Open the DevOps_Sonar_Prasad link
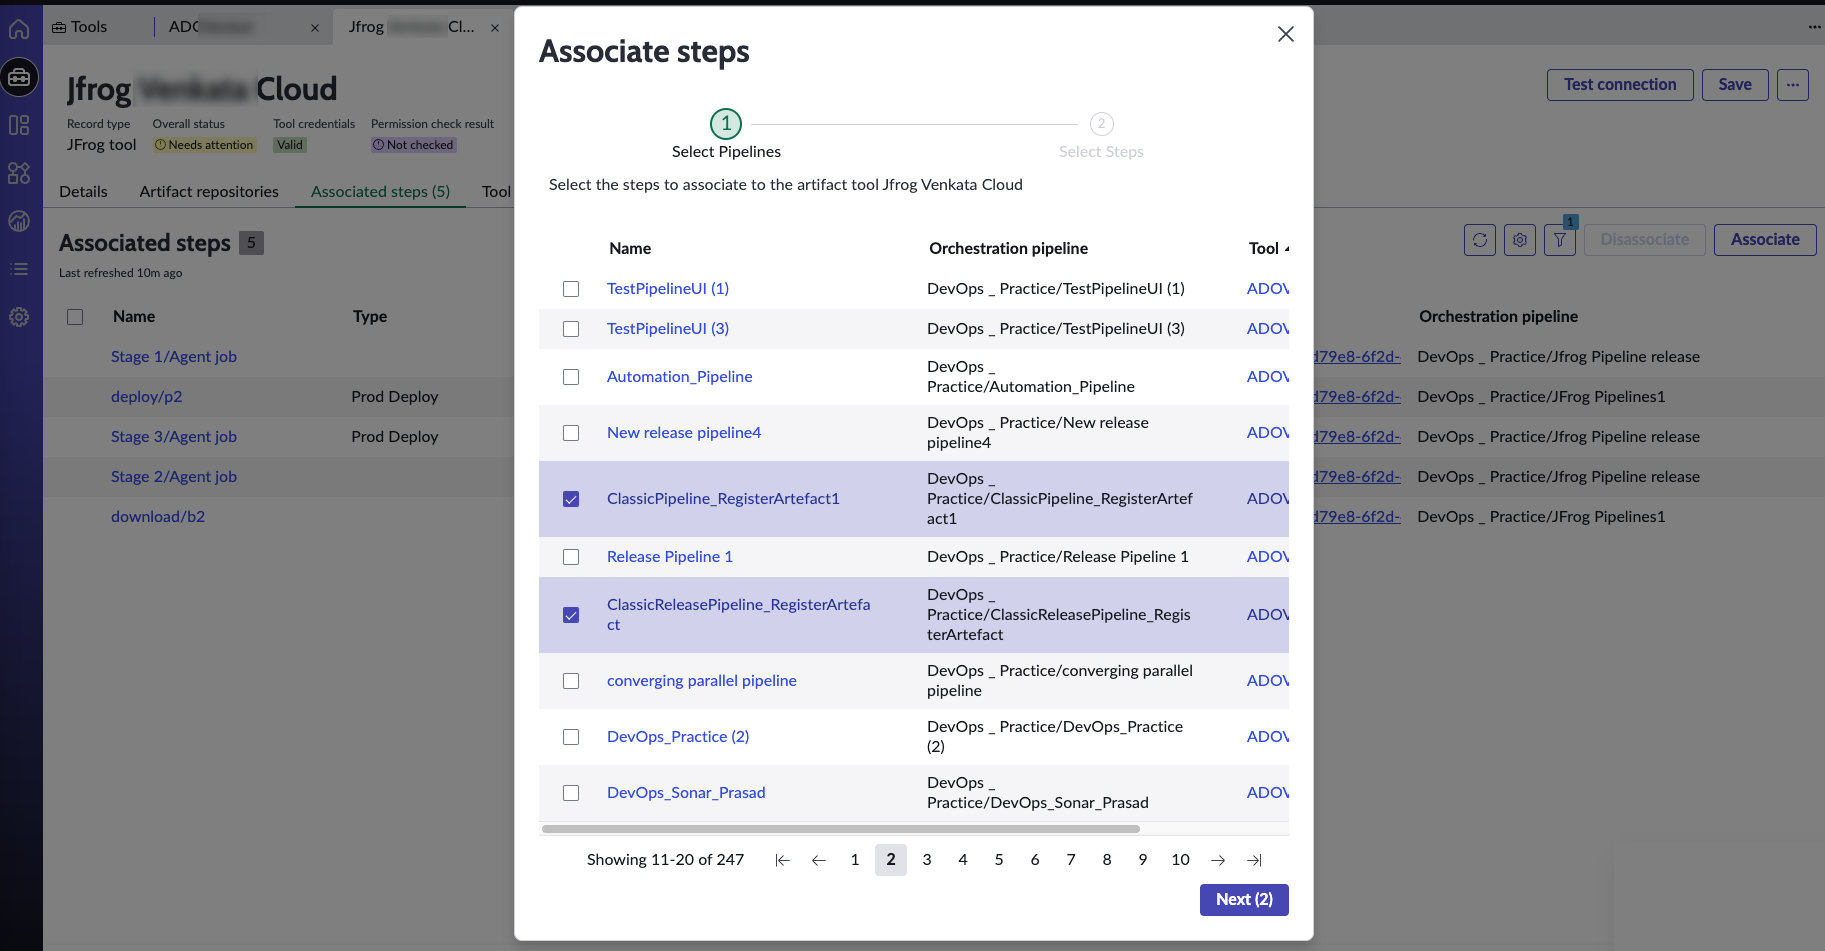Viewport: 1825px width, 951px height. (686, 793)
